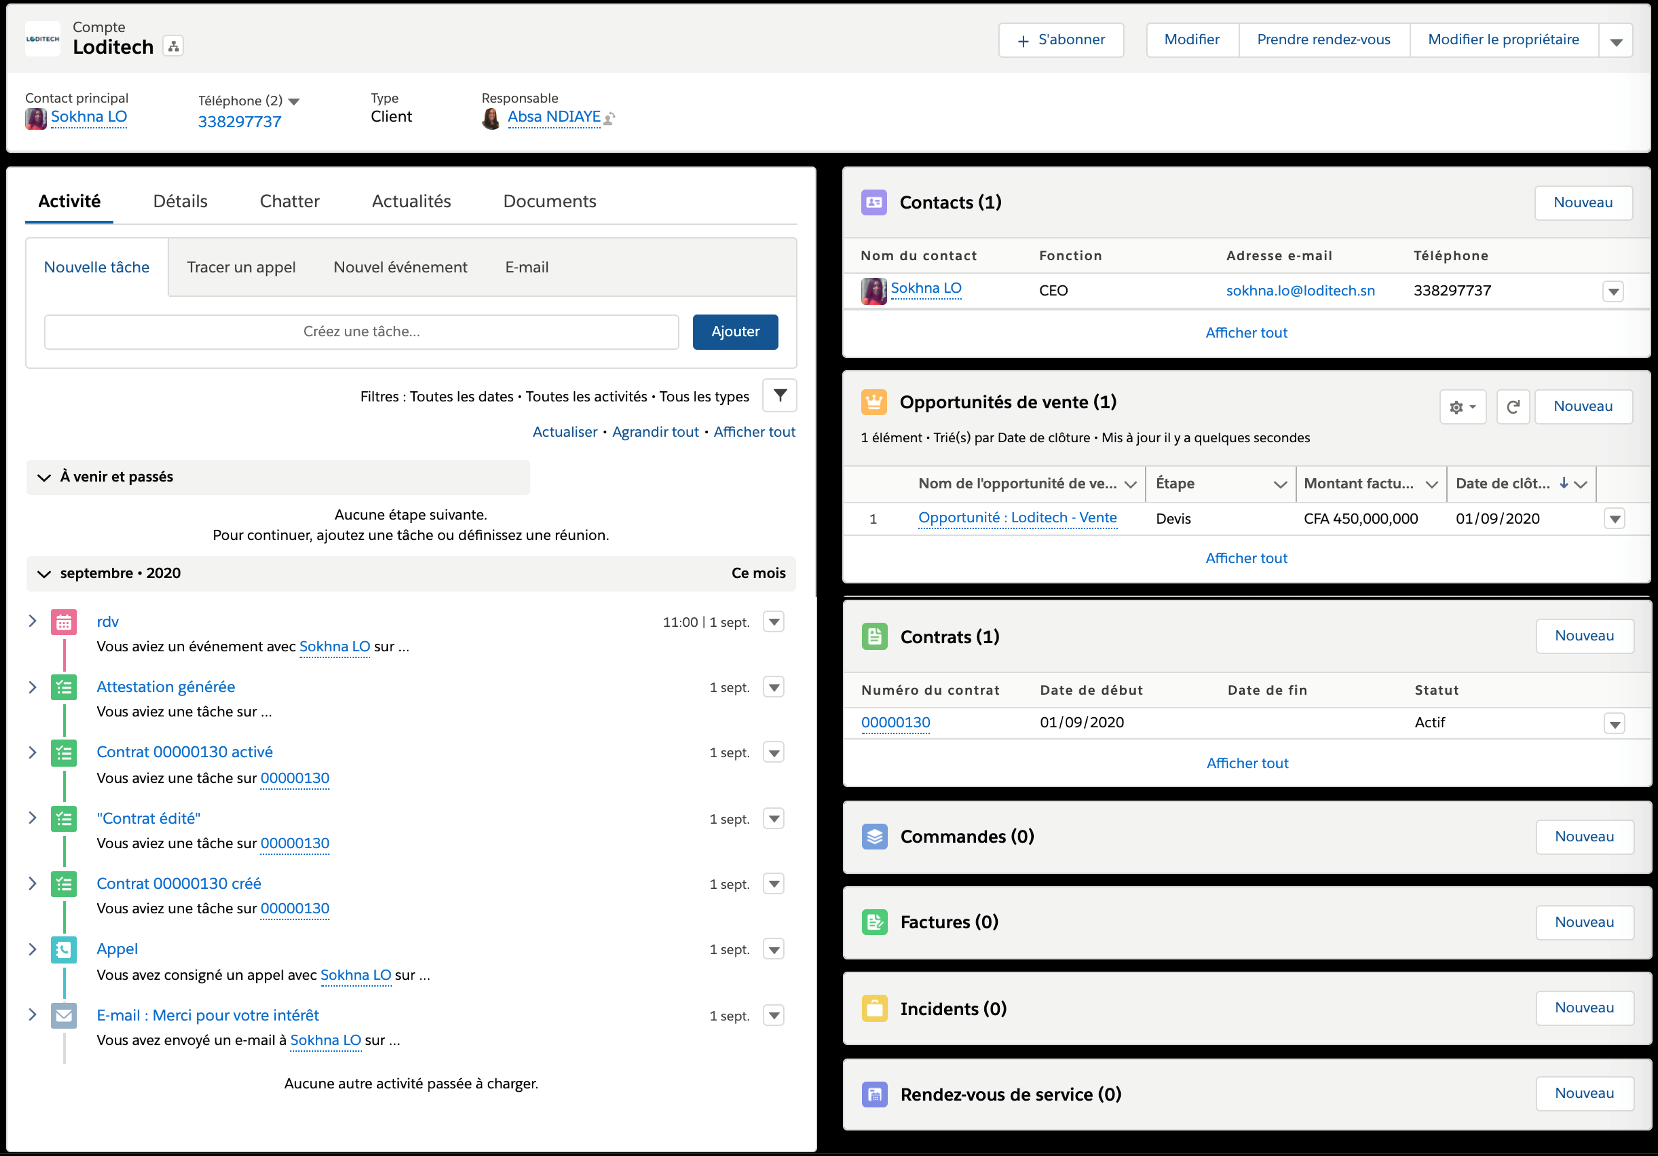The height and width of the screenshot is (1156, 1658).
Task: Click the calendar icon on the rdv event
Action: click(64, 621)
